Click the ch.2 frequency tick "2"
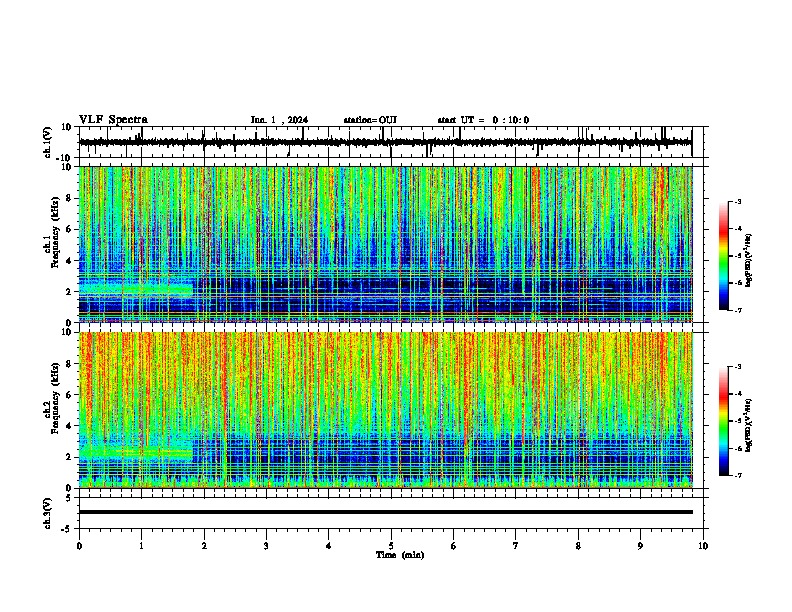The image size is (792, 612). pyautogui.click(x=70, y=457)
